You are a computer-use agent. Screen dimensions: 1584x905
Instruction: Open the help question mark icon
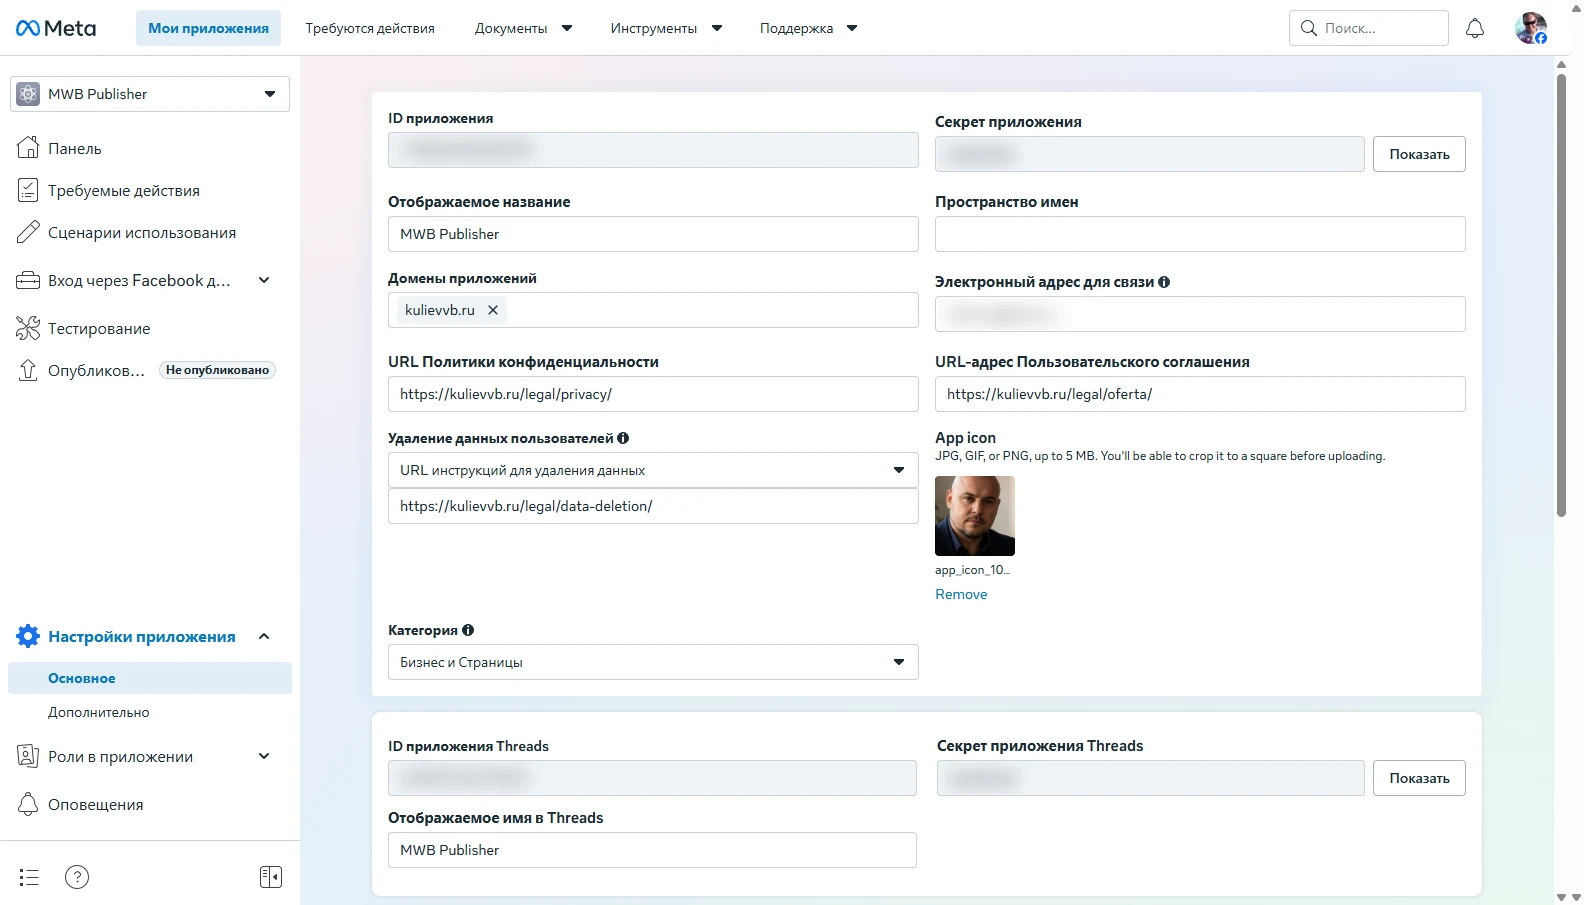[77, 877]
